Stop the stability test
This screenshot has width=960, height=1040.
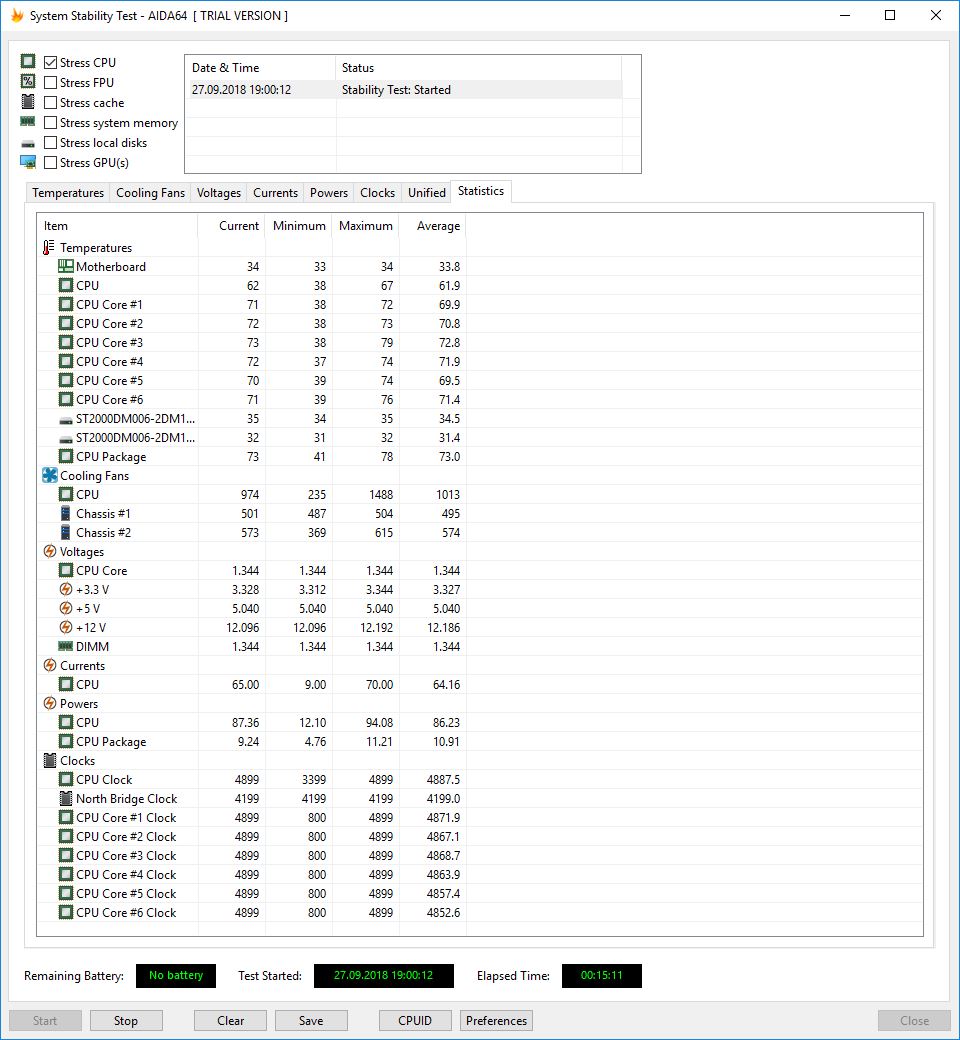point(126,1021)
